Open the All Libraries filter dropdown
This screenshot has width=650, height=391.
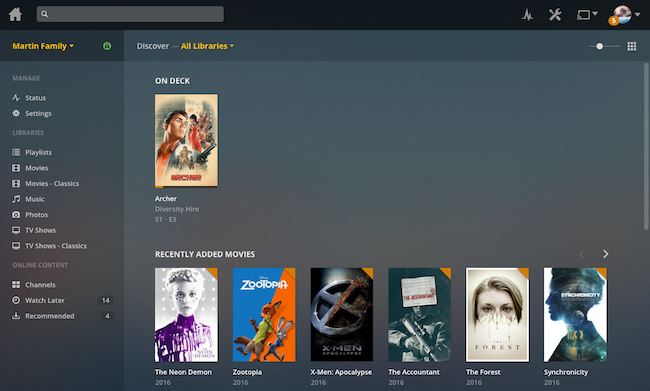point(207,46)
